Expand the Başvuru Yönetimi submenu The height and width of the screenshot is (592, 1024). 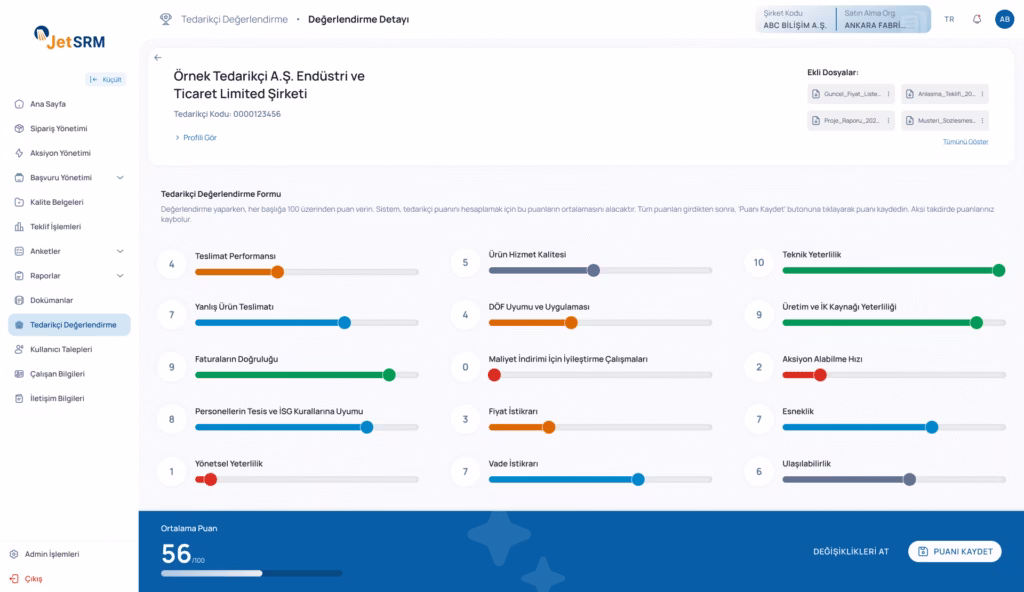pyautogui.click(x=120, y=178)
